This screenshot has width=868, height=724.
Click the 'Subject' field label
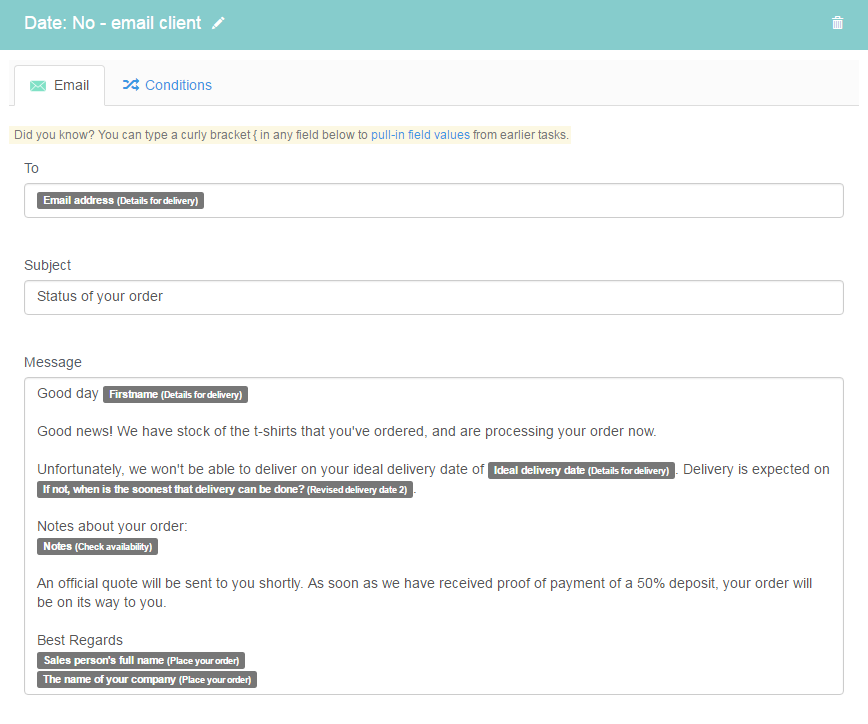tap(47, 265)
